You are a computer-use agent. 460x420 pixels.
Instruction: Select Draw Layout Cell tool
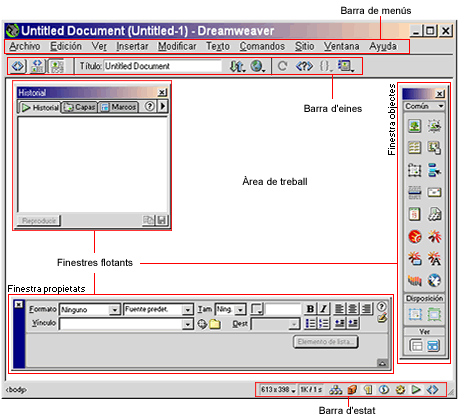point(414,314)
